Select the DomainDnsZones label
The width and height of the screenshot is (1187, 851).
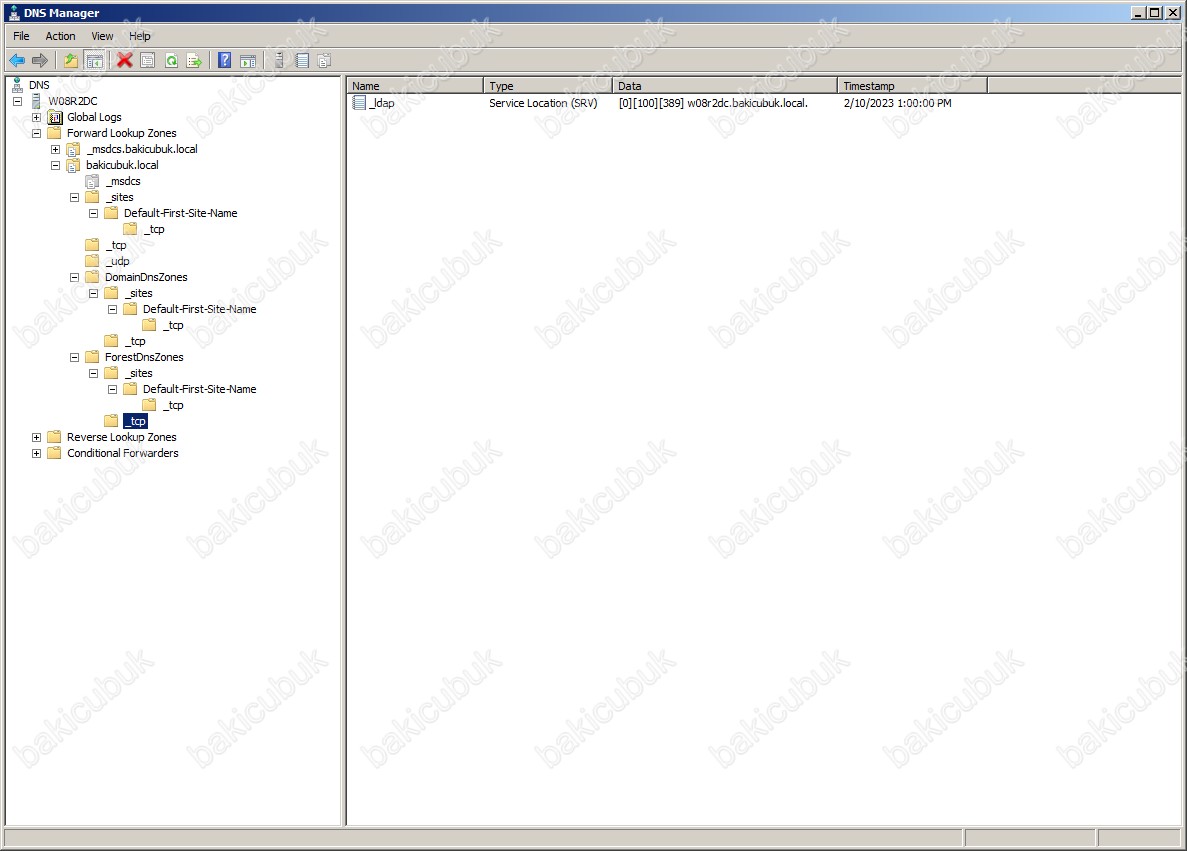point(146,277)
